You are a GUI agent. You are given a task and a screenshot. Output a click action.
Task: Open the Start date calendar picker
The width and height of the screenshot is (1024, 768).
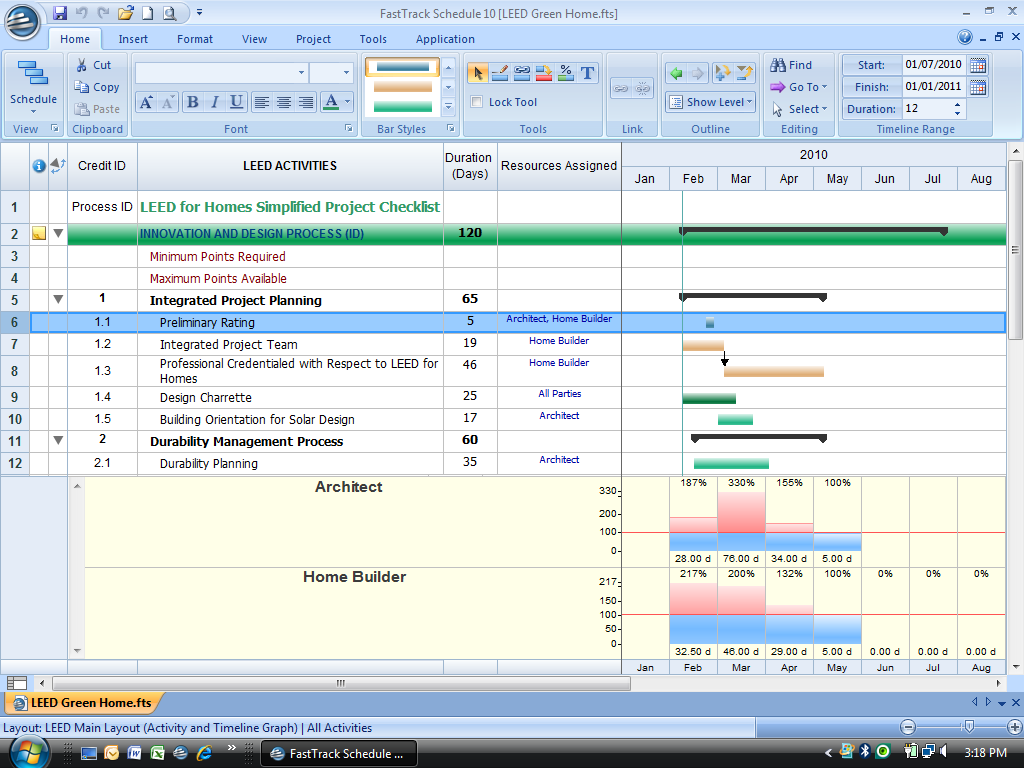(x=978, y=65)
